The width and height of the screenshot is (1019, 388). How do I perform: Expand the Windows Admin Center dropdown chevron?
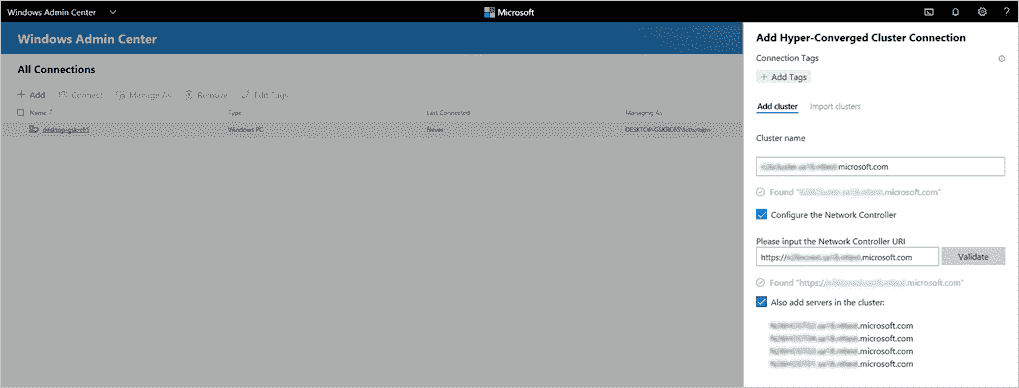[113, 12]
